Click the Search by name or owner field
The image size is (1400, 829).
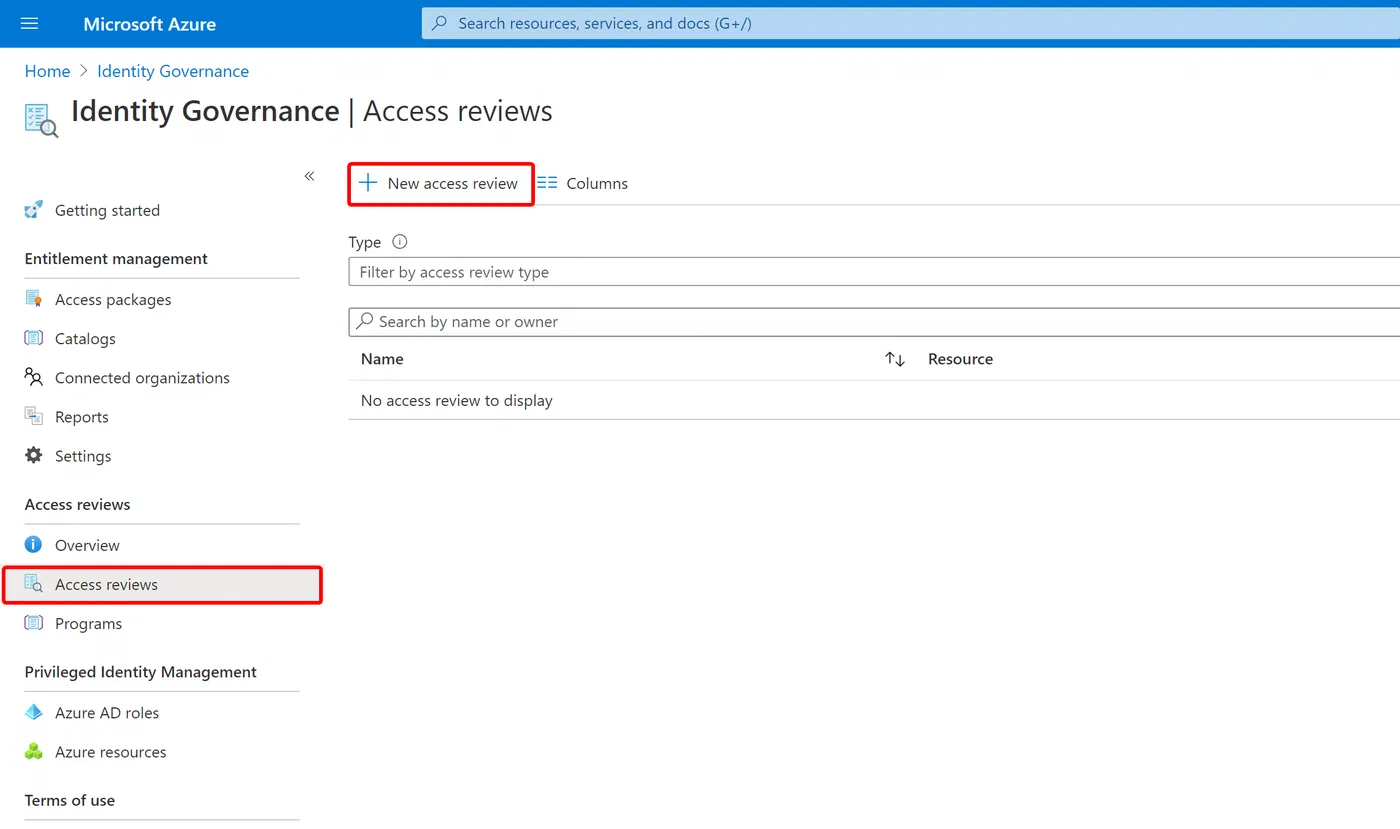click(x=874, y=322)
